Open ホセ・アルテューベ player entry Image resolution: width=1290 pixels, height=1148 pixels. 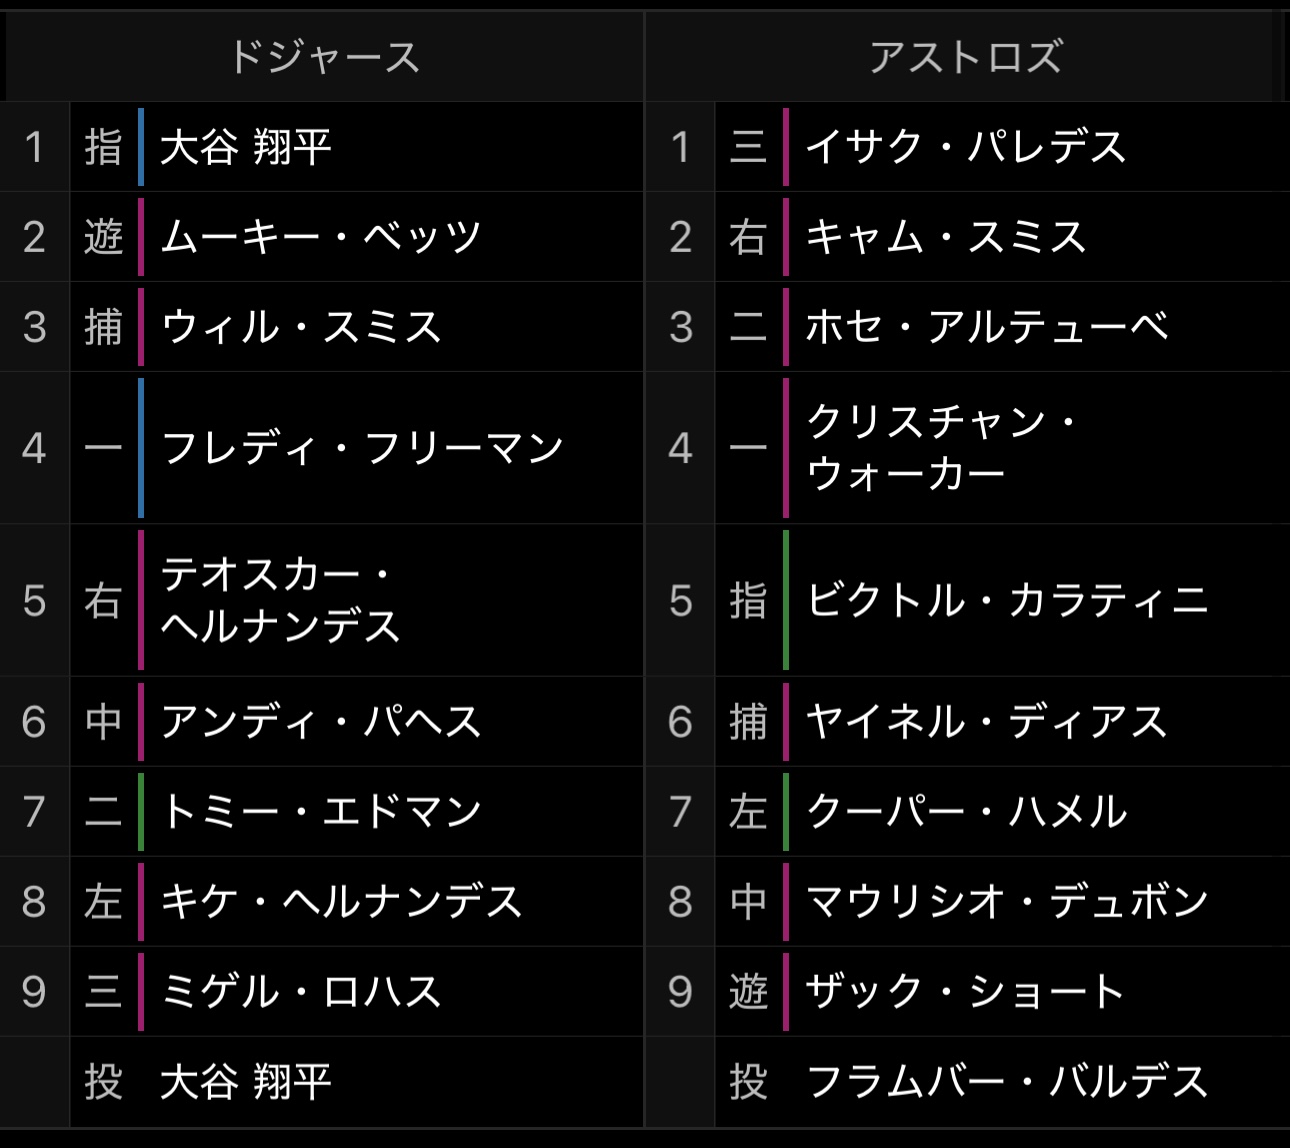[x=967, y=327]
